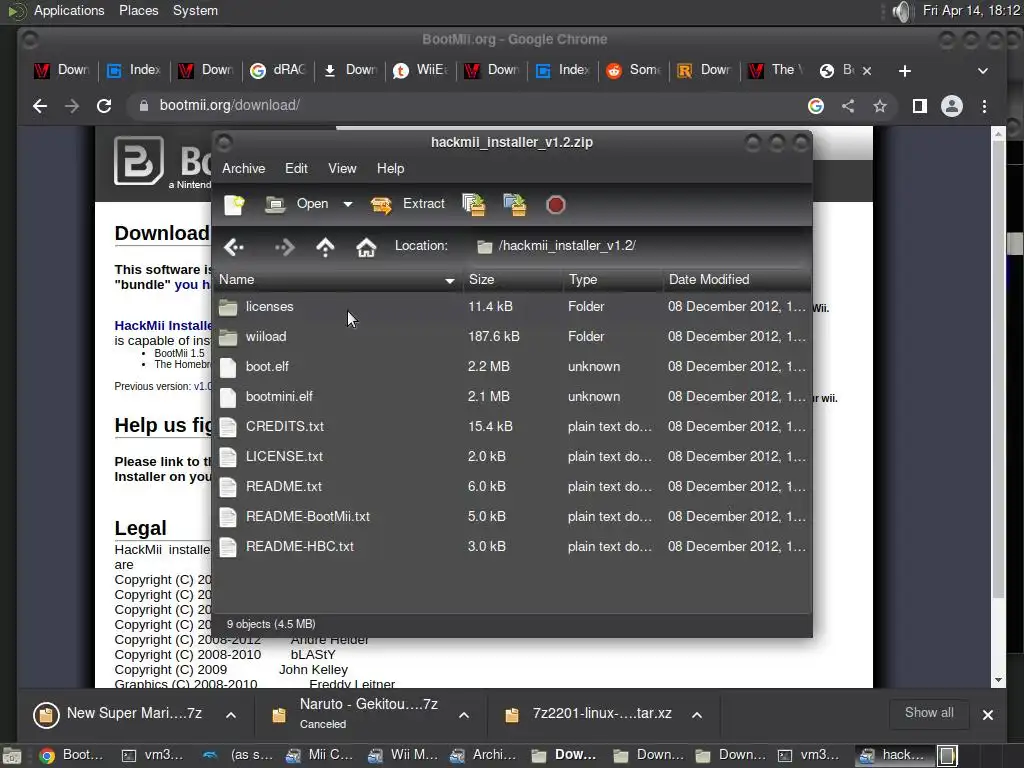Switch to the dRAG Google tab
1024x768 pixels.
coord(278,70)
